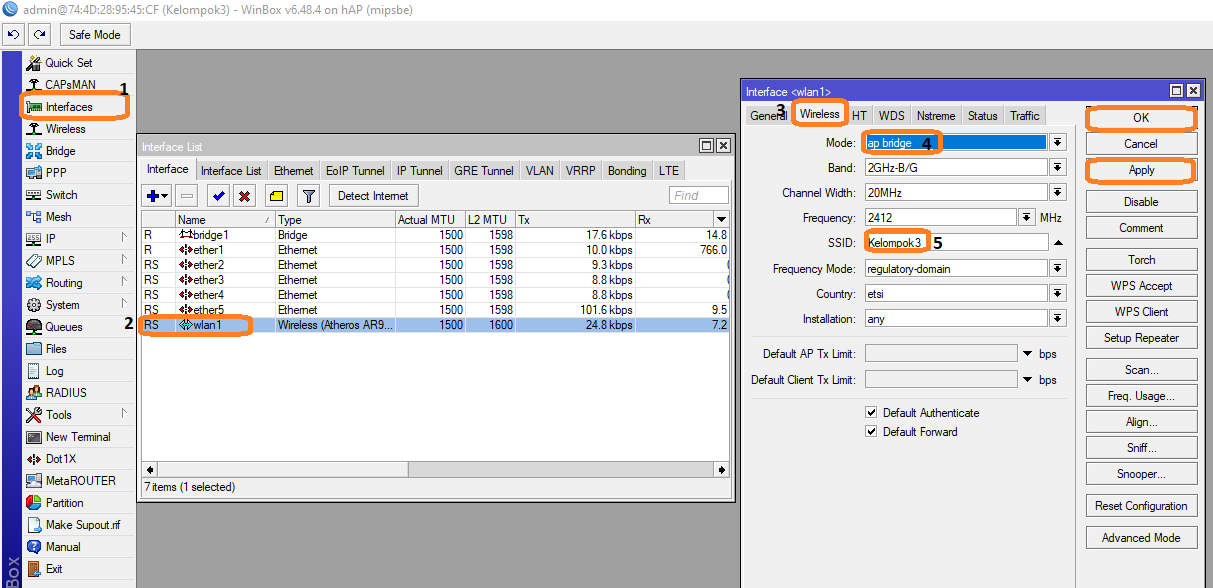Viewport: 1213px width, 588px height.
Task: Click Detect Internet button
Action: click(374, 196)
